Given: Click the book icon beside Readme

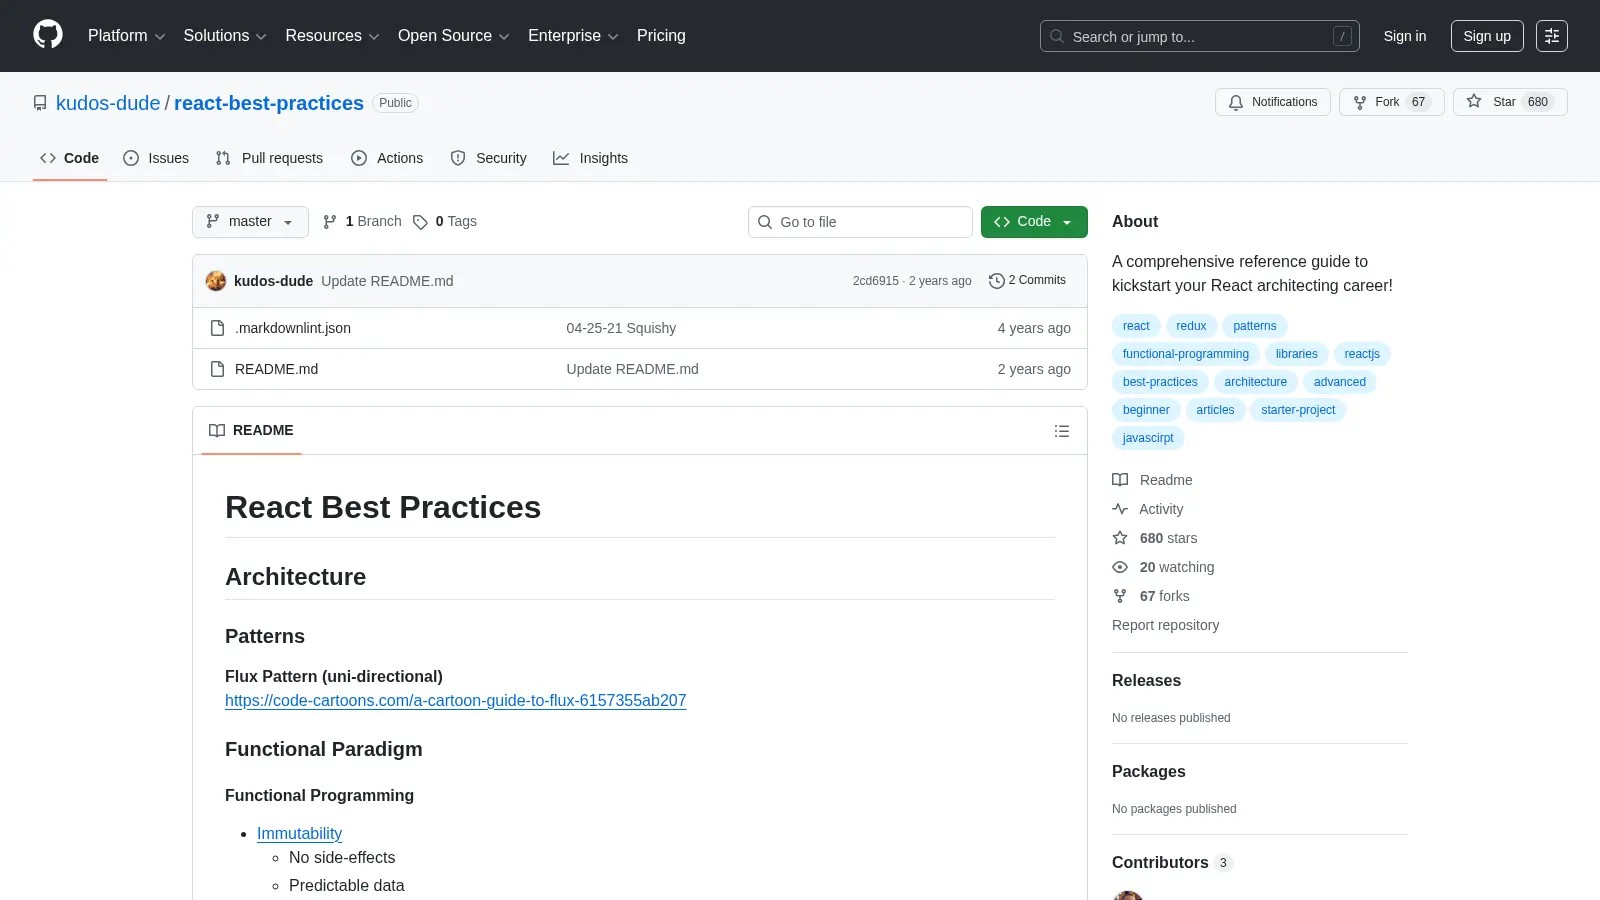Looking at the screenshot, I should tap(1120, 480).
